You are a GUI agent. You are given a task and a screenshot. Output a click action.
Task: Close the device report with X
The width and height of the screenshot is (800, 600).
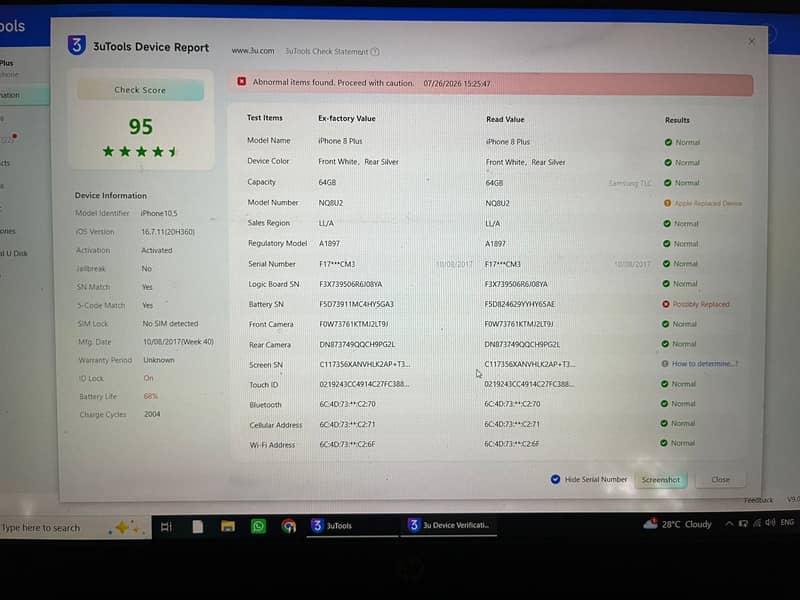click(751, 42)
